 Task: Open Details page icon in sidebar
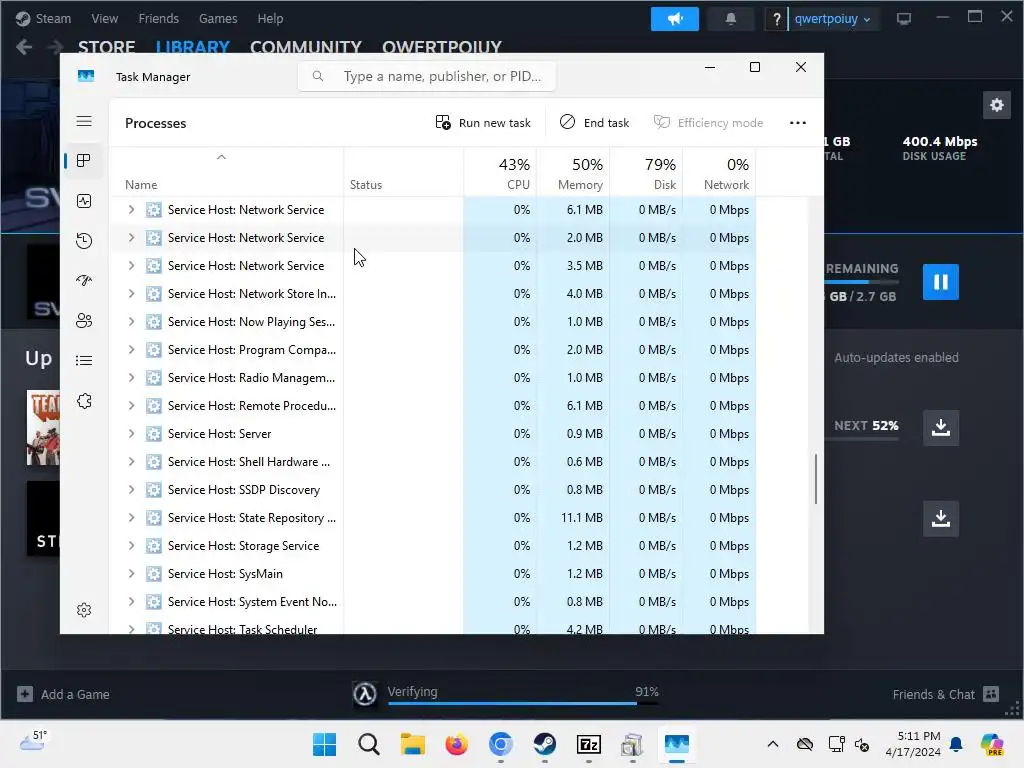(x=84, y=360)
